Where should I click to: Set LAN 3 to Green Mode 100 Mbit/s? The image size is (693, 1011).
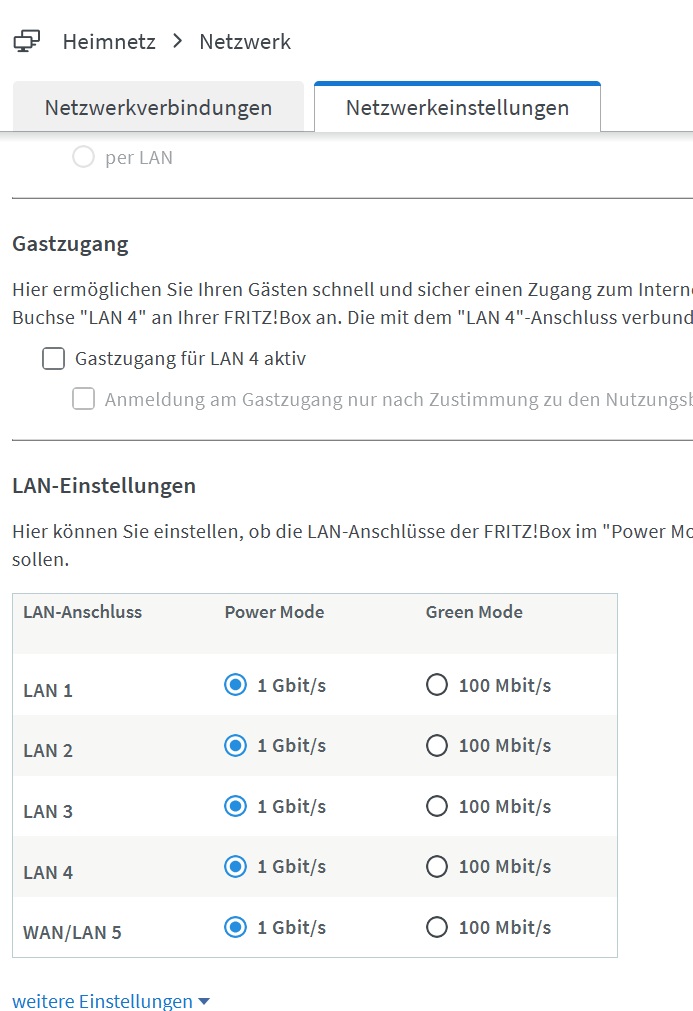437,806
